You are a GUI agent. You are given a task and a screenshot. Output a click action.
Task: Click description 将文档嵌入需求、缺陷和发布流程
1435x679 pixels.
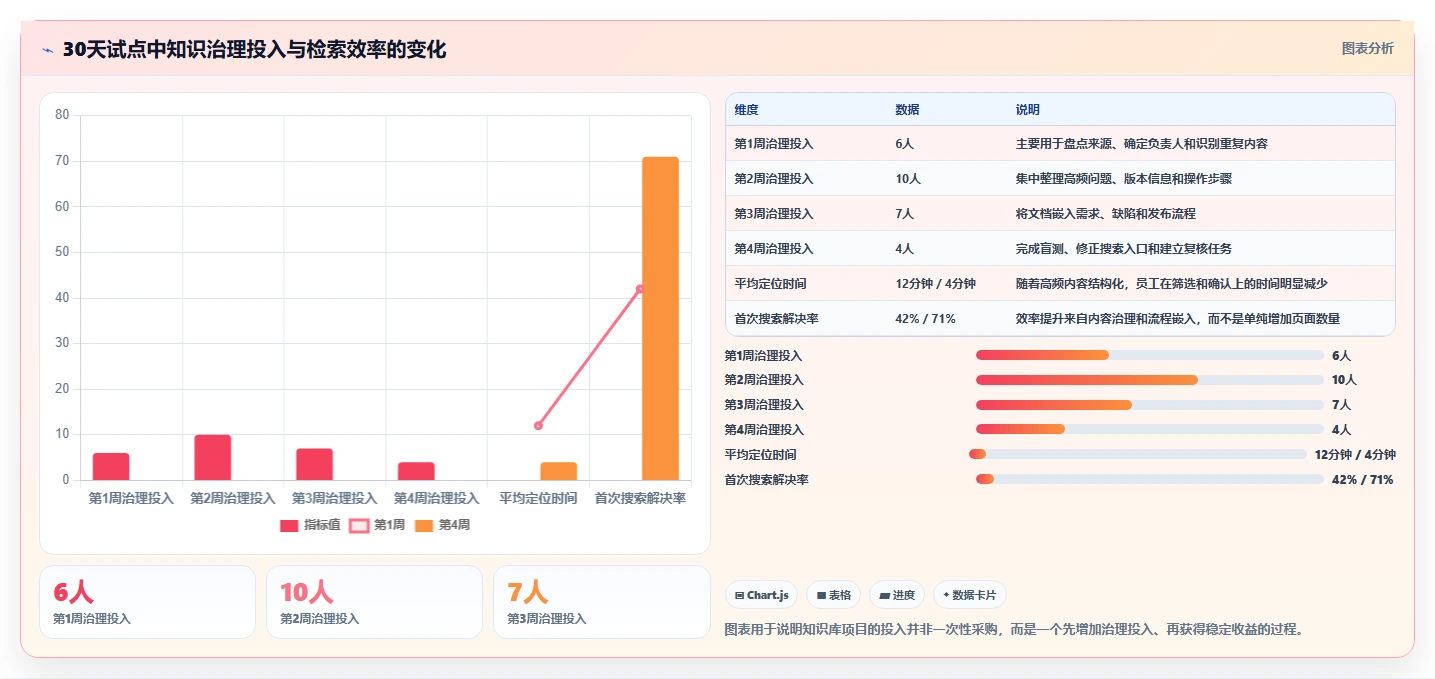(1105, 214)
